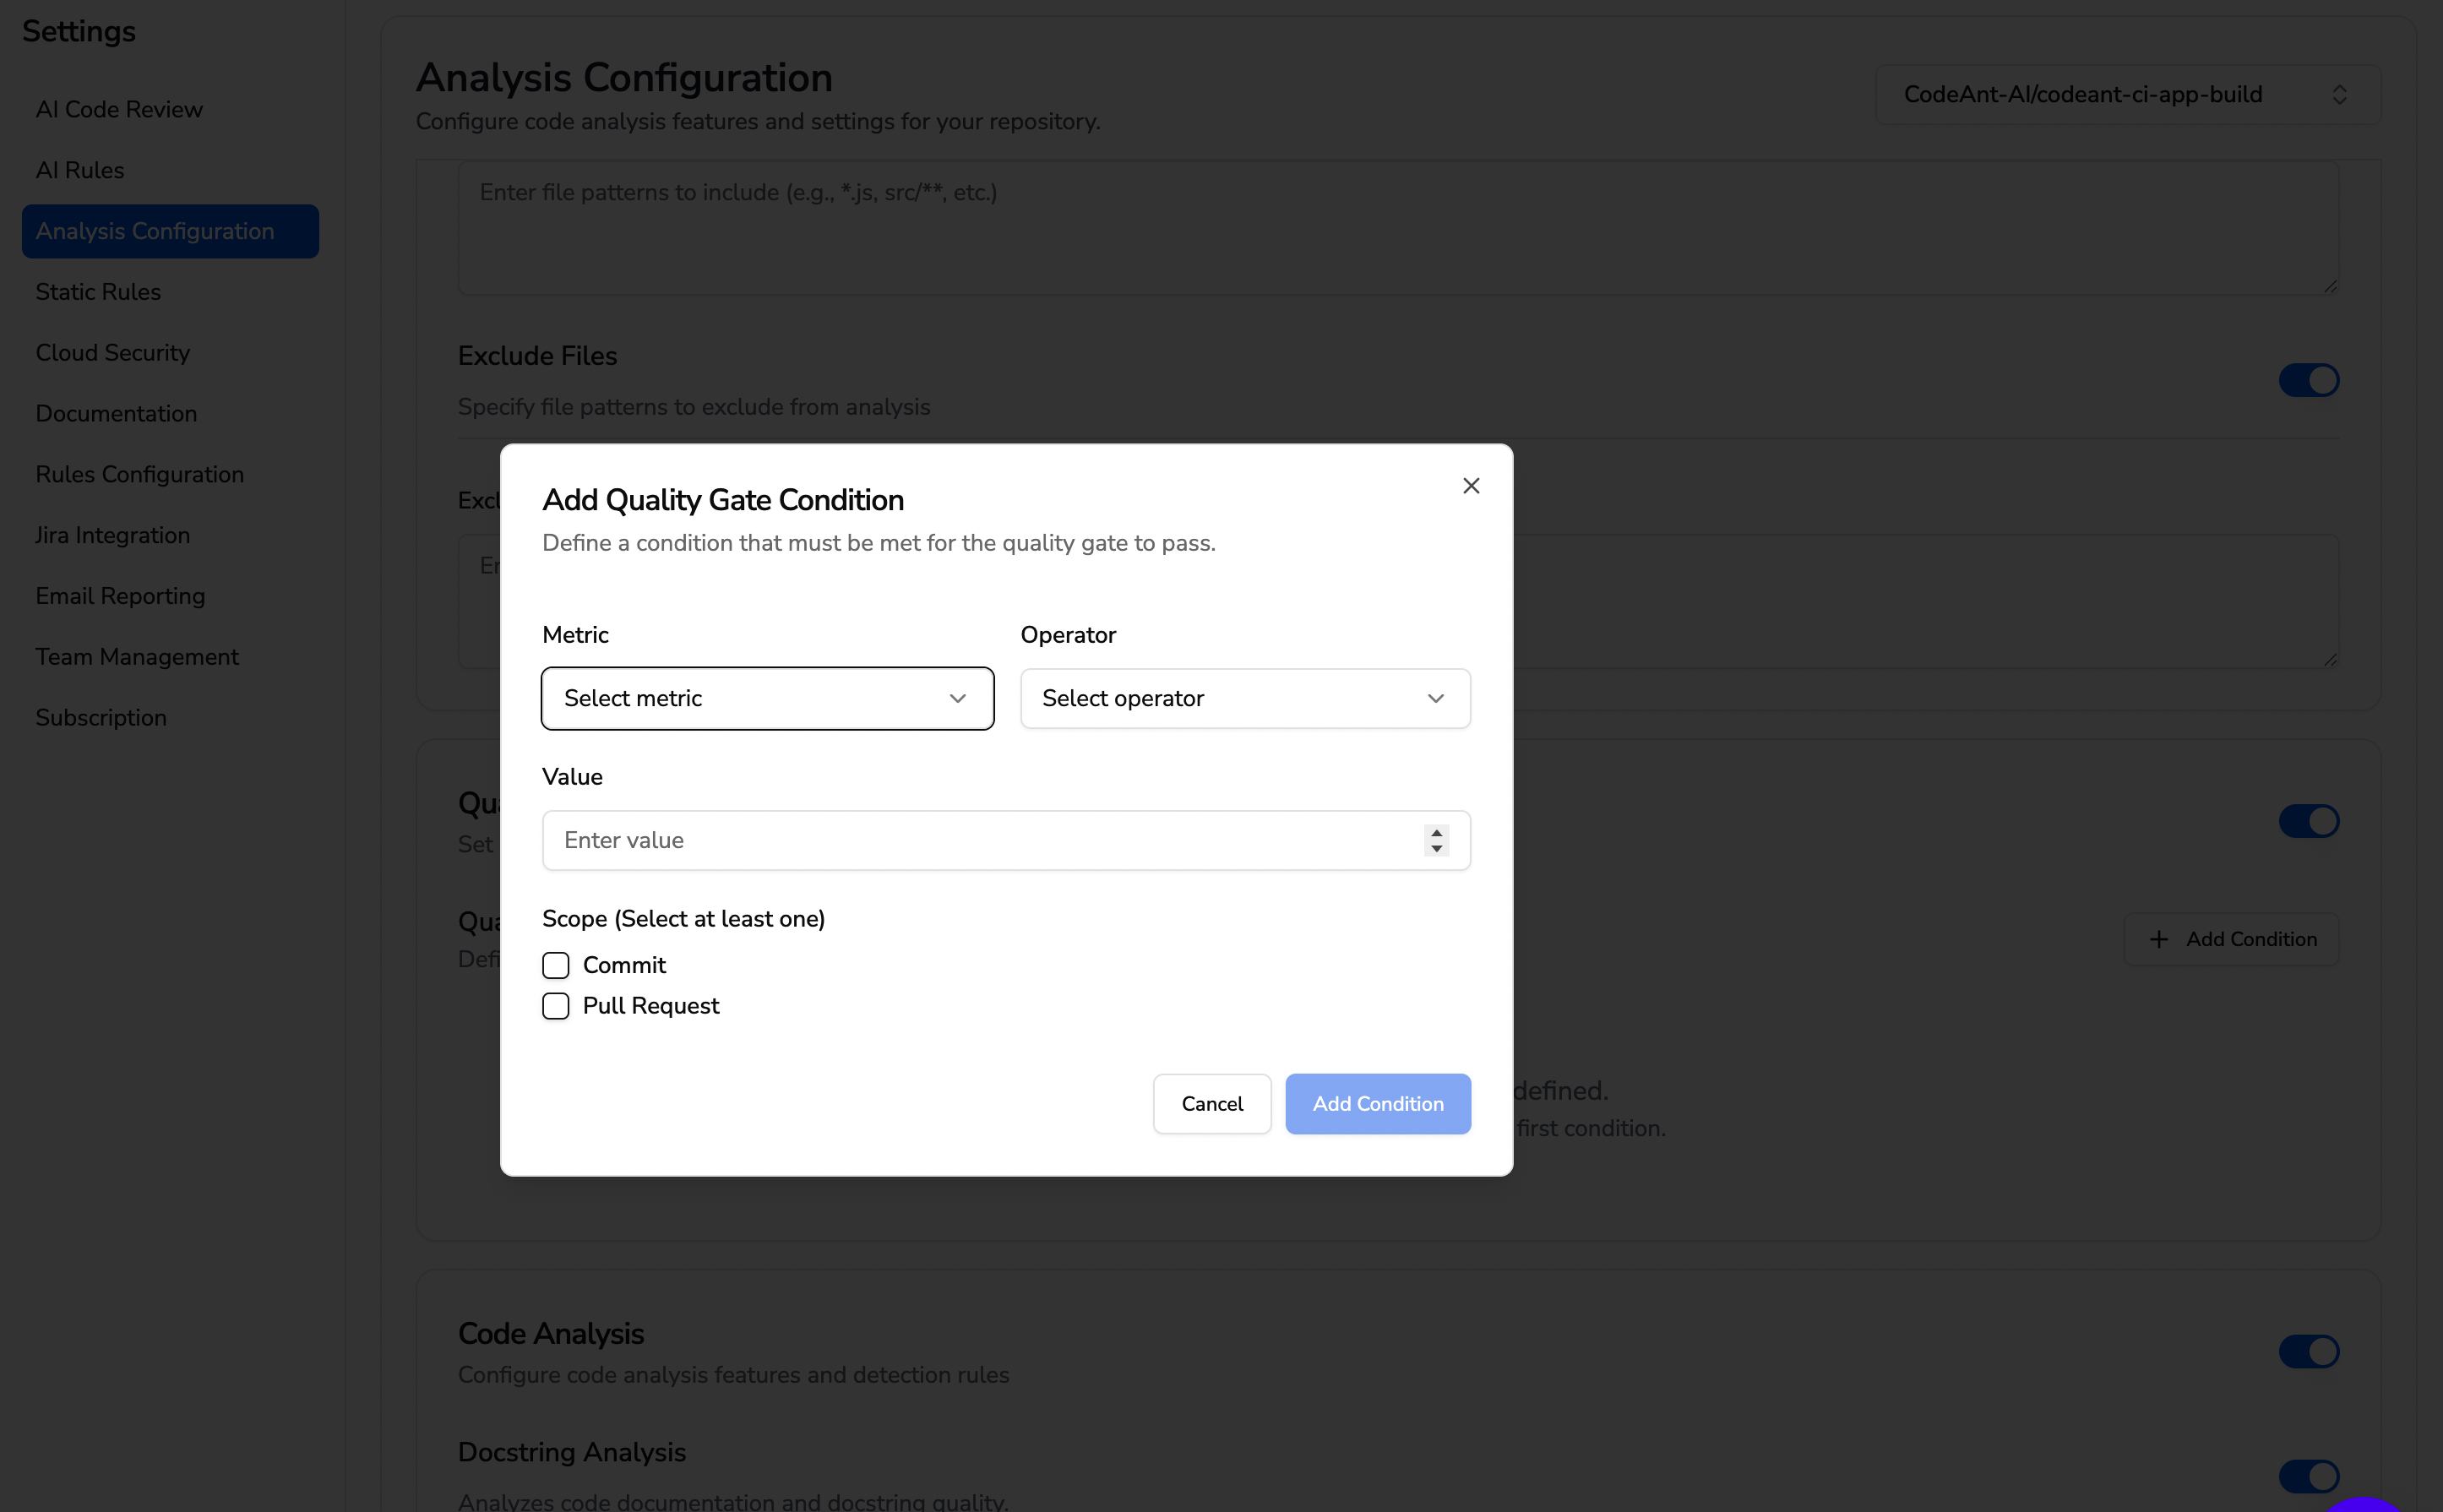Click the blue Add Condition button
Viewport: 2443px width, 1512px height.
pyautogui.click(x=1377, y=1103)
